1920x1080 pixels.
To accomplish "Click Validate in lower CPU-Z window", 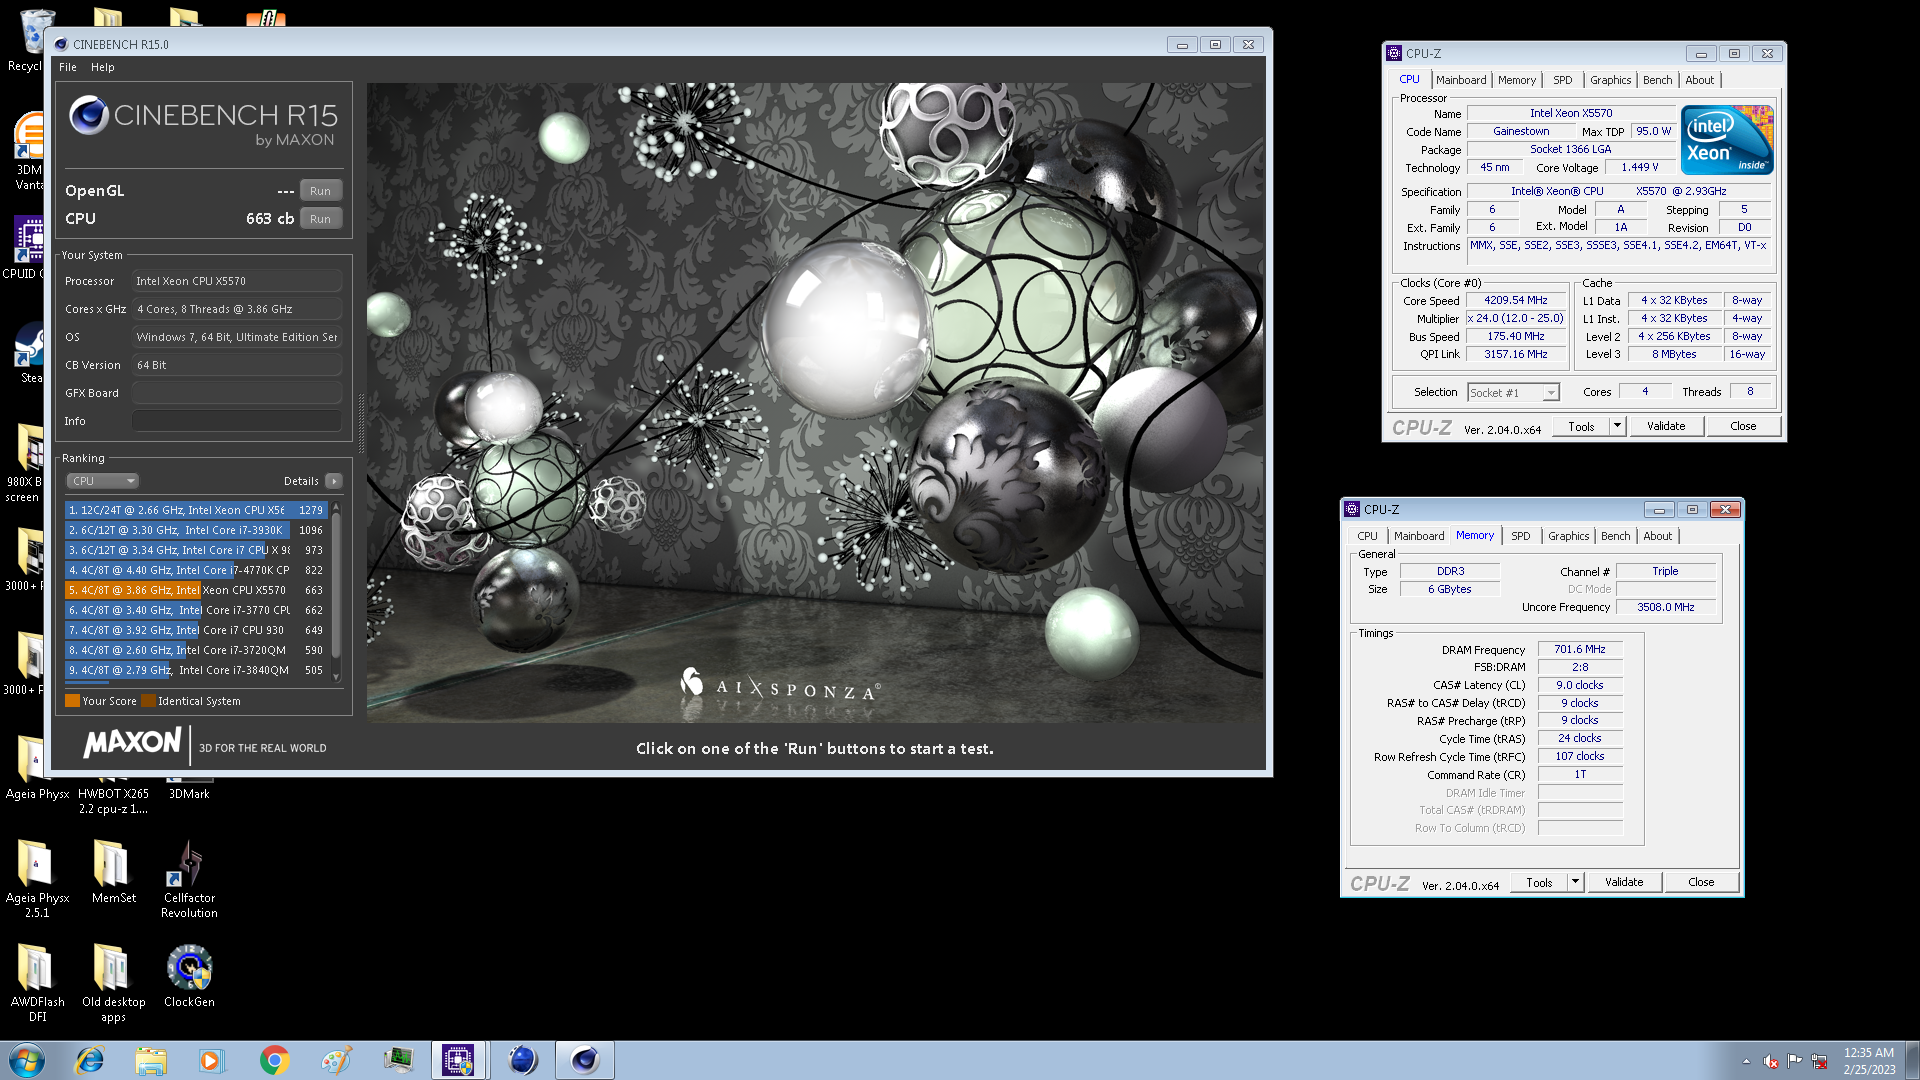I will 1624,883.
